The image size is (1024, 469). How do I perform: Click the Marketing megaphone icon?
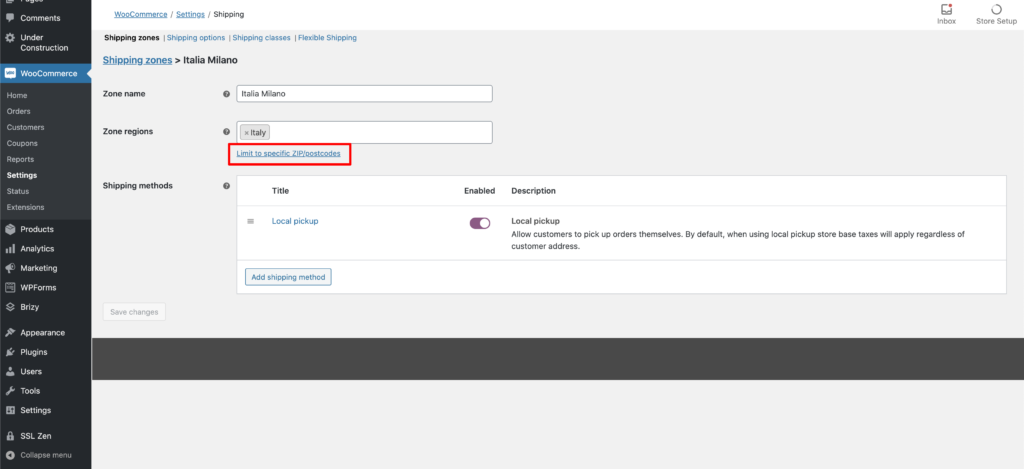pos(10,268)
